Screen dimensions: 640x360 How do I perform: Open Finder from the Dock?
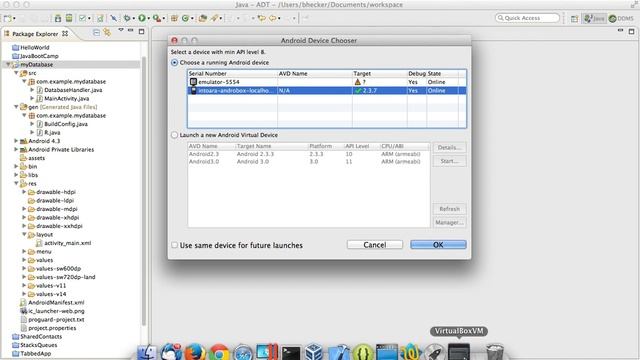[x=147, y=352]
